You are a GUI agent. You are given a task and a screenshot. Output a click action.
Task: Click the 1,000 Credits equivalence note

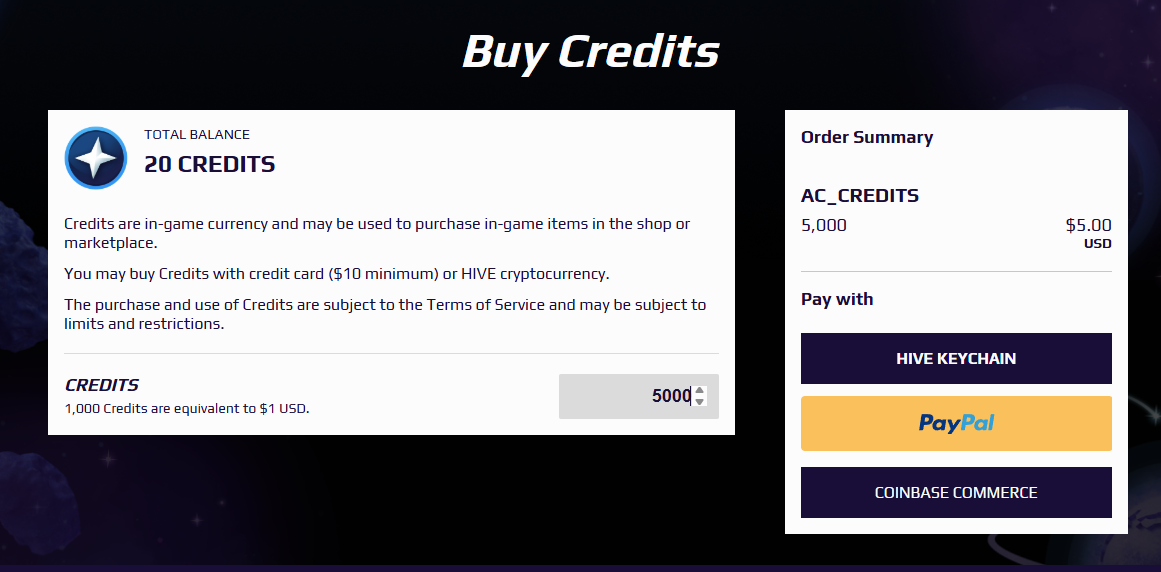pos(187,408)
